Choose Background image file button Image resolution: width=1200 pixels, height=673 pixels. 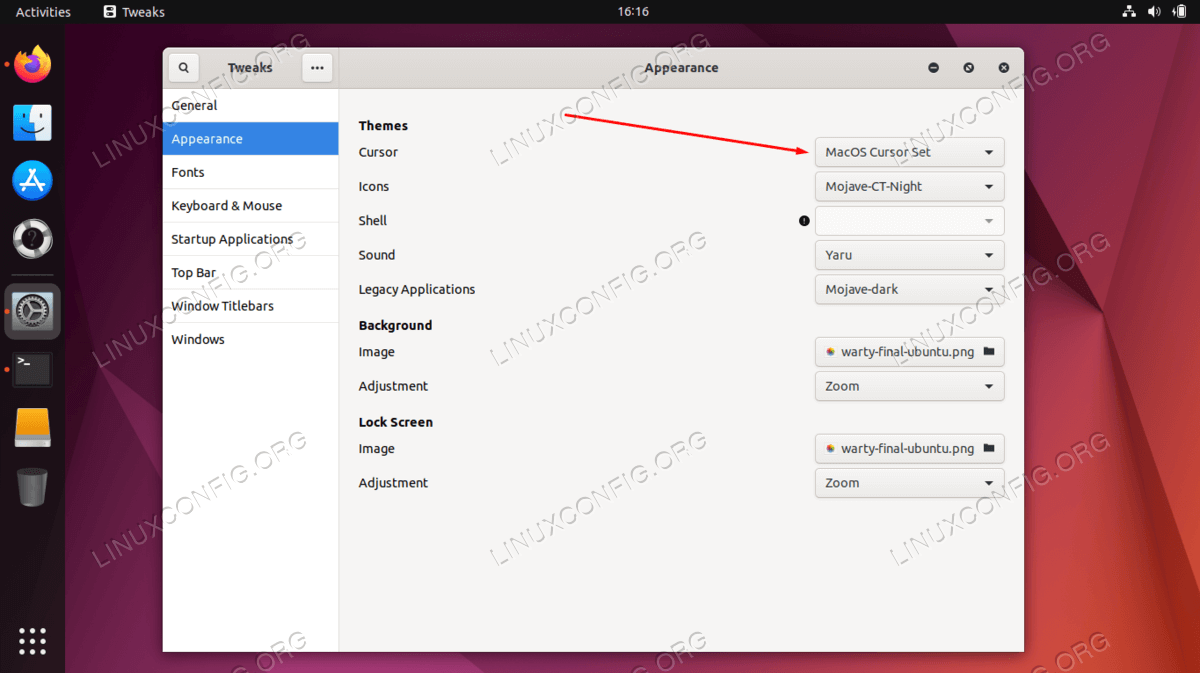[x=910, y=352]
